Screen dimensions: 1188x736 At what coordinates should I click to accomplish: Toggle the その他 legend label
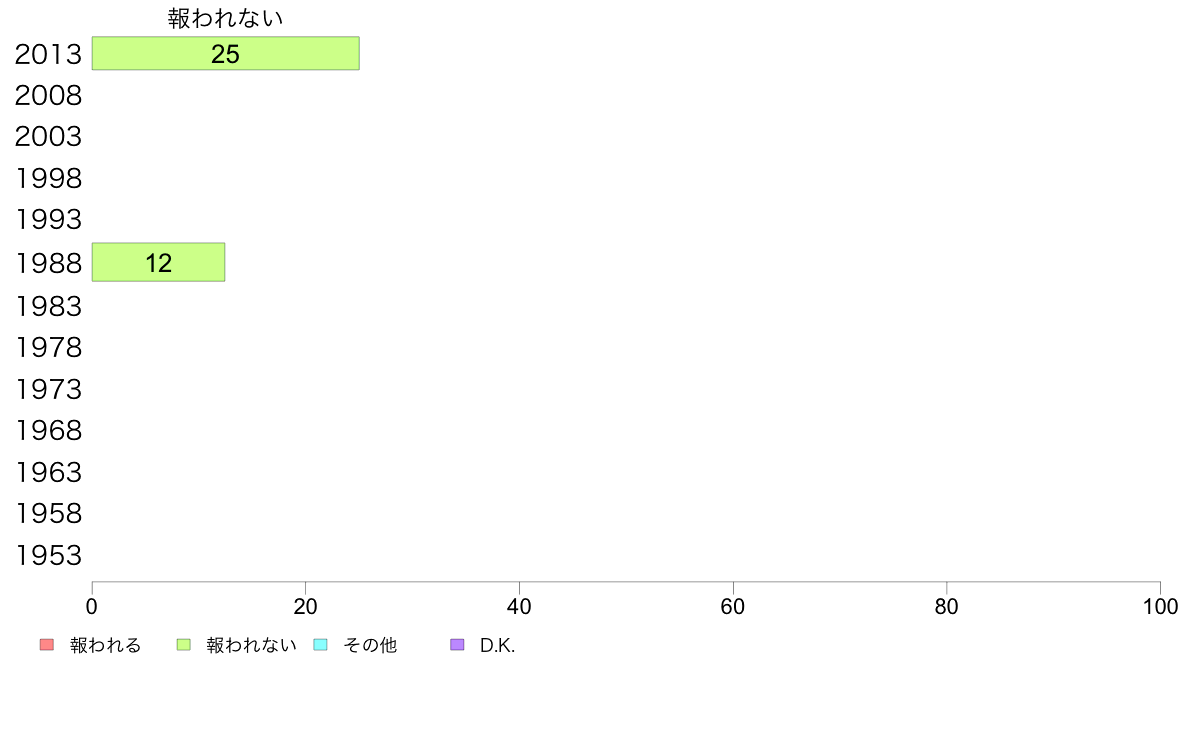click(x=370, y=645)
